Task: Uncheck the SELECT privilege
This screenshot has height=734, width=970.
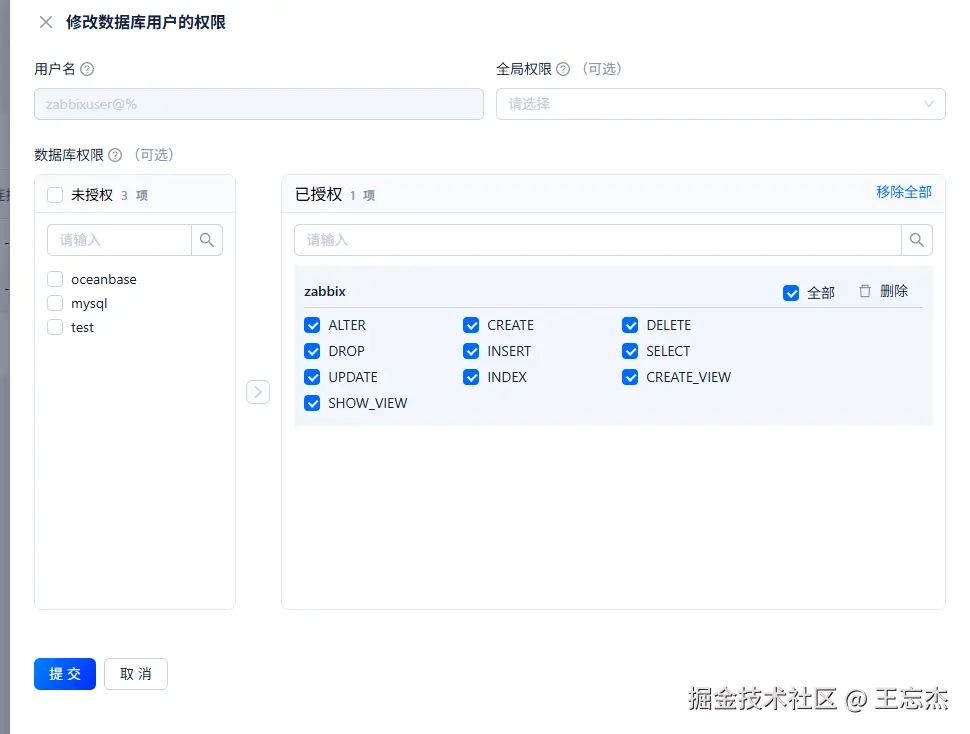Action: pyautogui.click(x=630, y=351)
